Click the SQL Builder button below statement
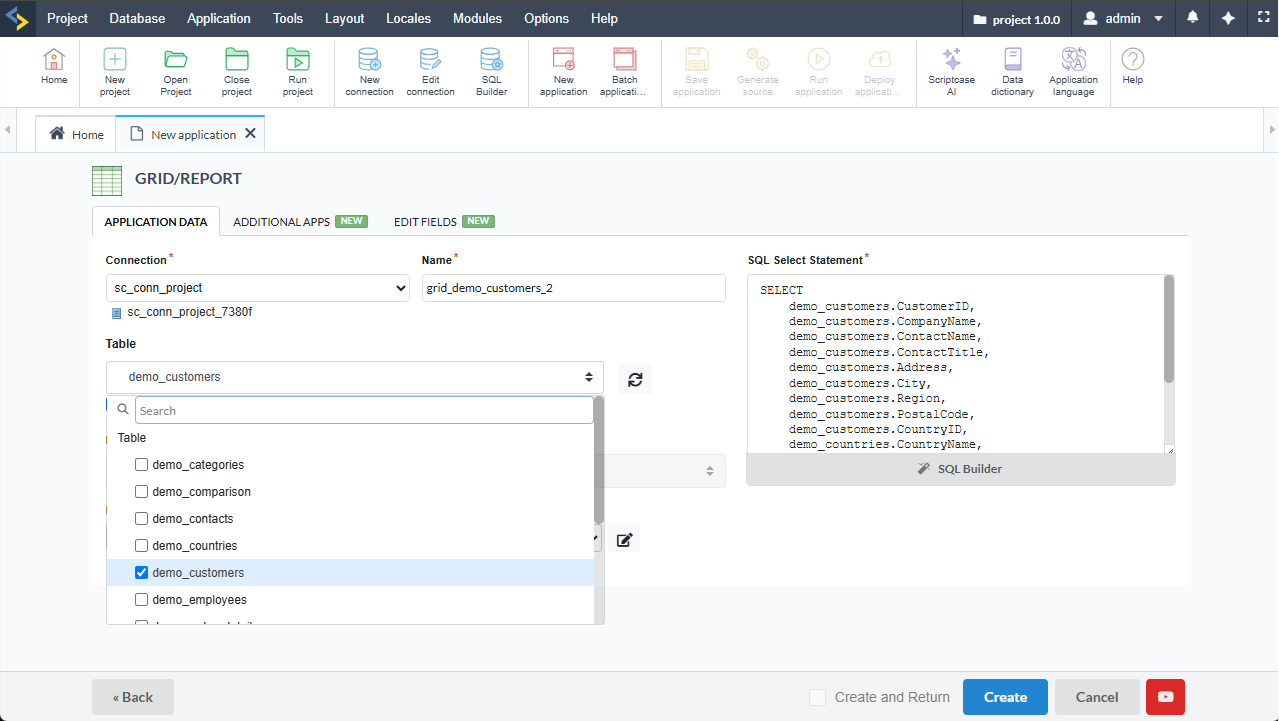The image size is (1279, 721). 961,469
